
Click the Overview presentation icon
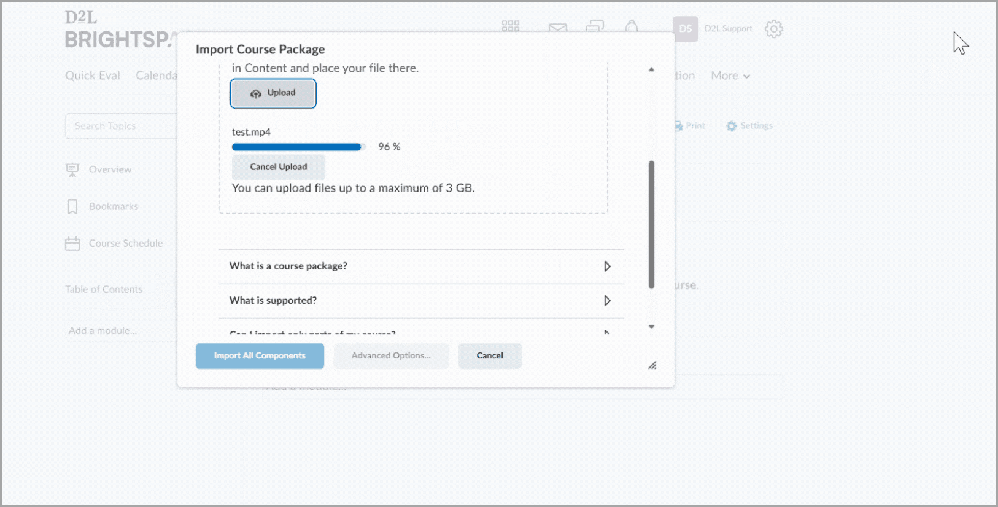click(73, 170)
